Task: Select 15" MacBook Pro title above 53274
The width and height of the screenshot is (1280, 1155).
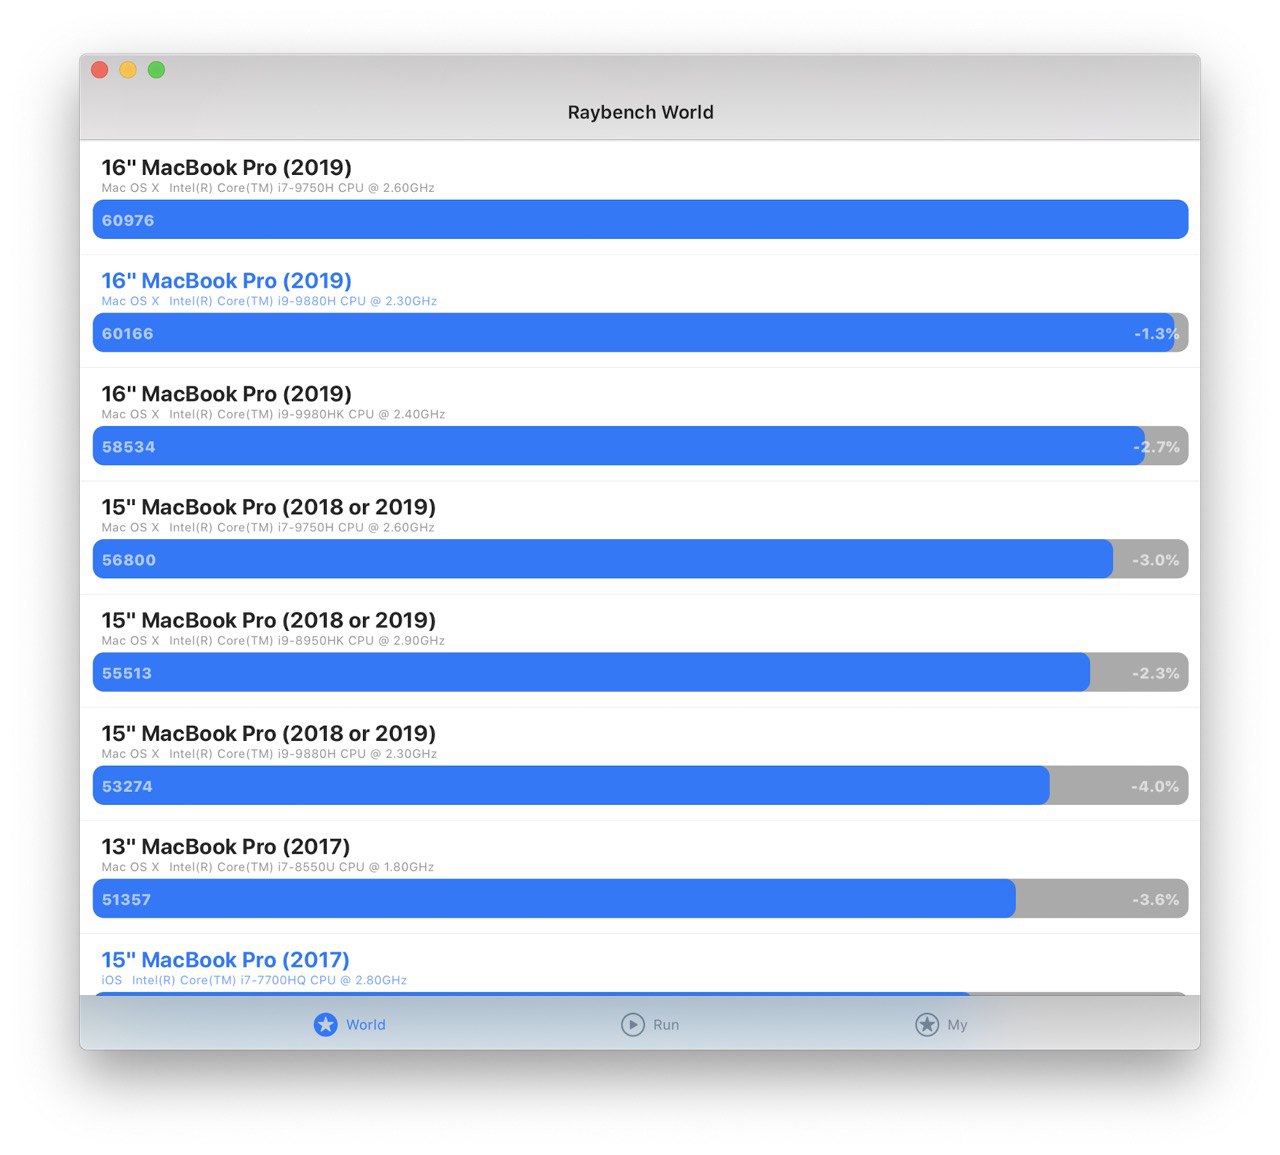Action: click(269, 733)
